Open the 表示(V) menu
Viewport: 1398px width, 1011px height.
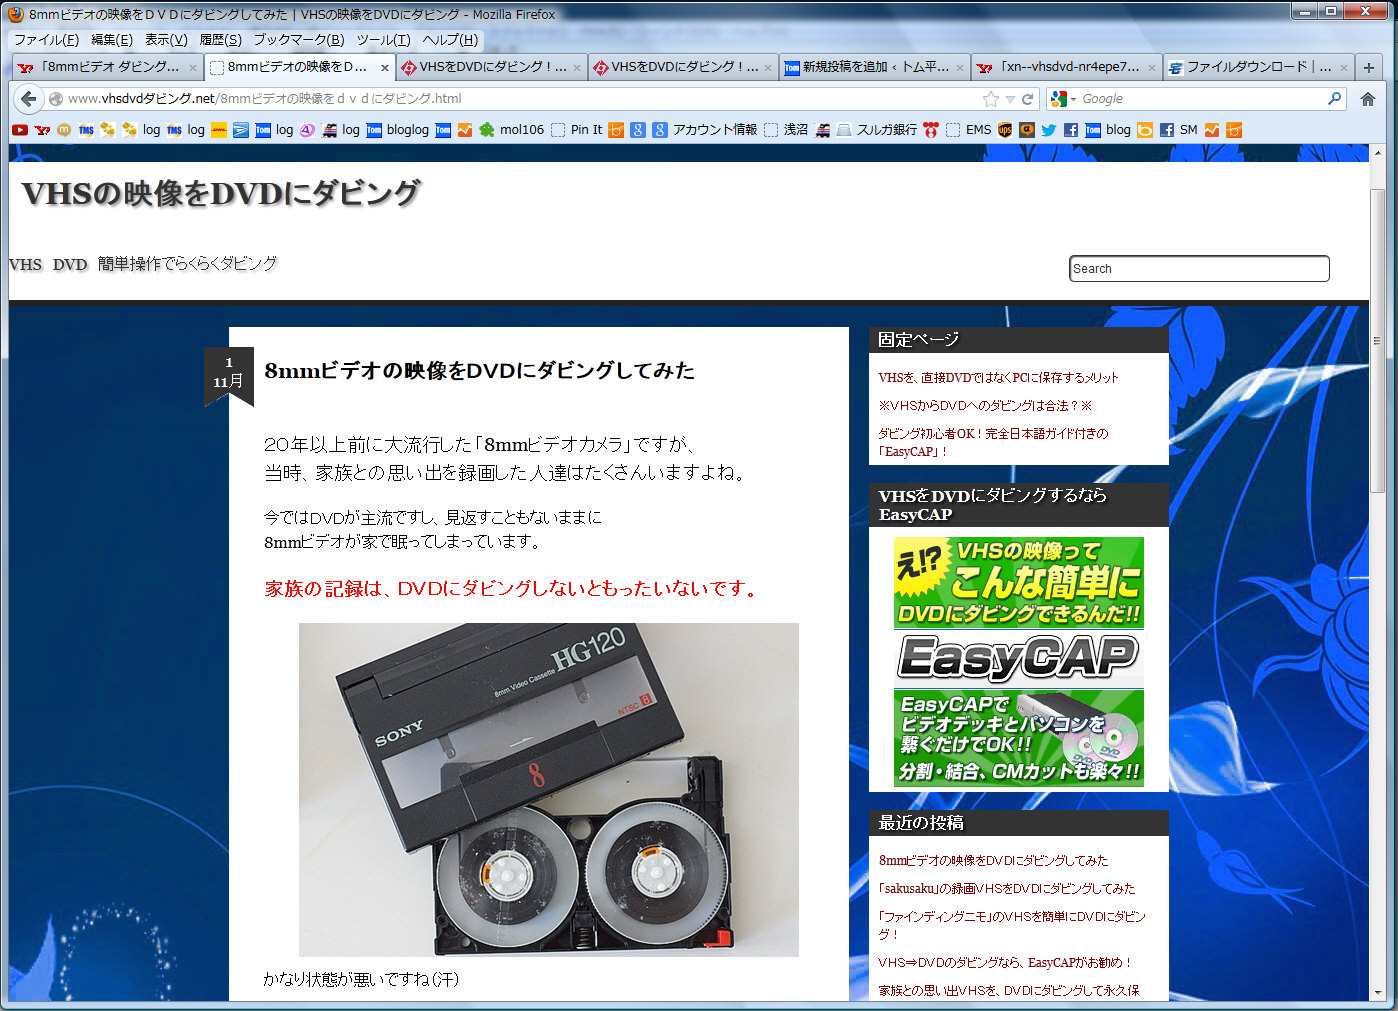pyautogui.click(x=166, y=40)
